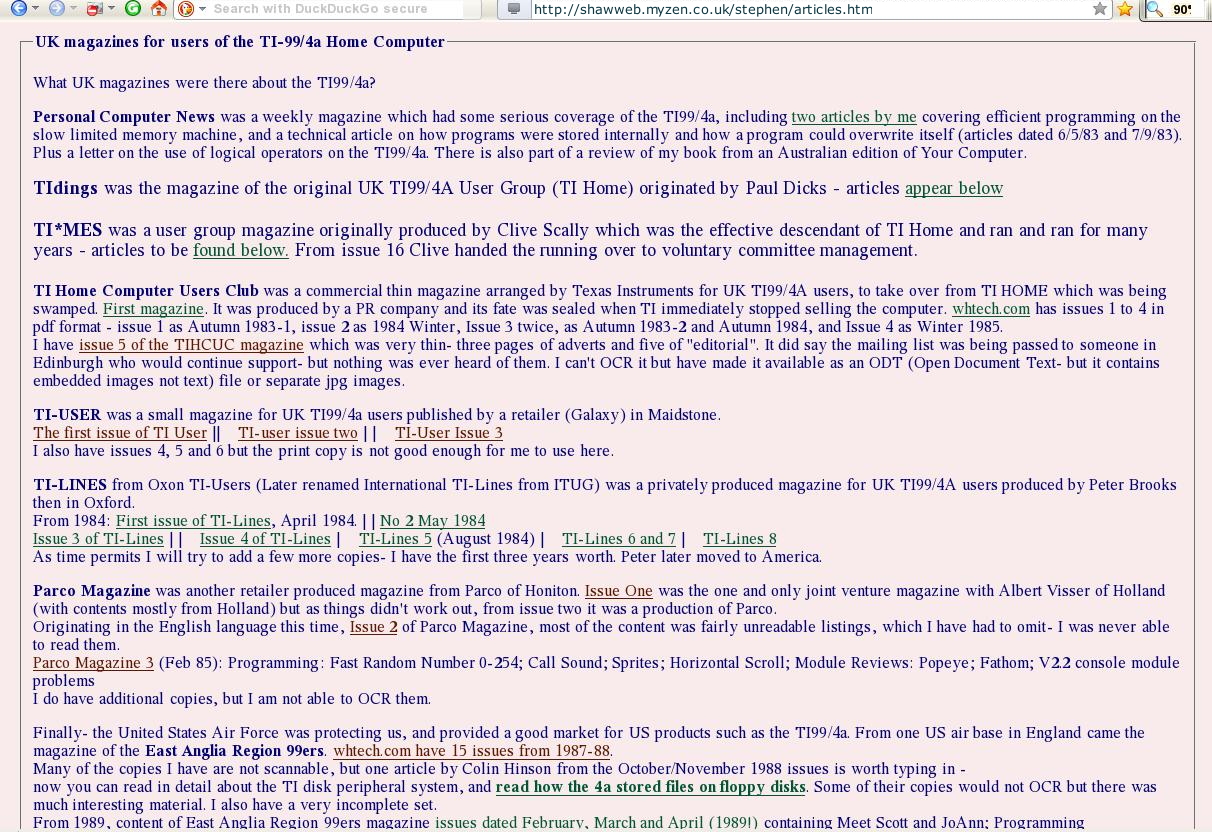Screen dimensions: 1212x832
Task: Open 'The first issue of TI User' link
Action: tap(120, 433)
